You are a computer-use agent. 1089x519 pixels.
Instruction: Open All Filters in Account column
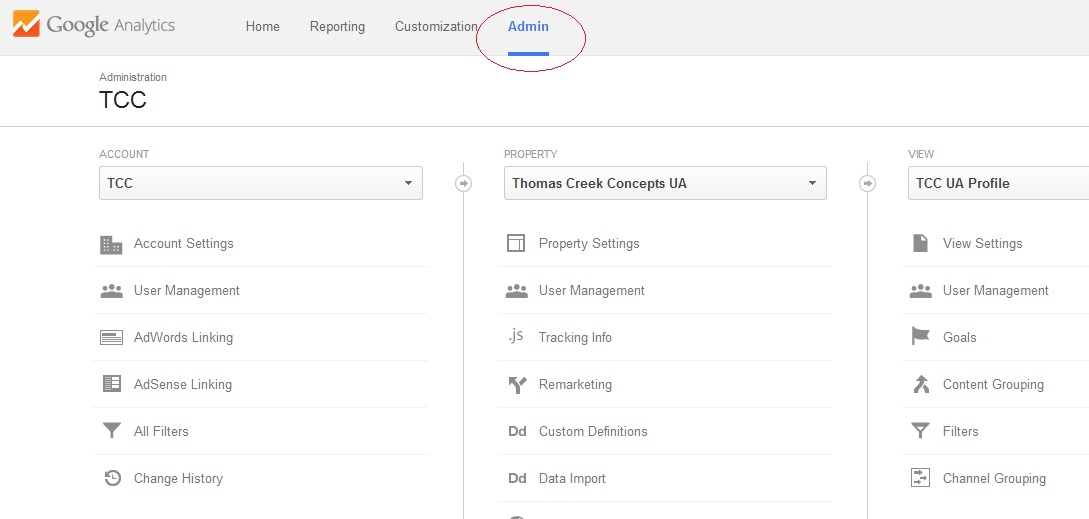point(161,431)
